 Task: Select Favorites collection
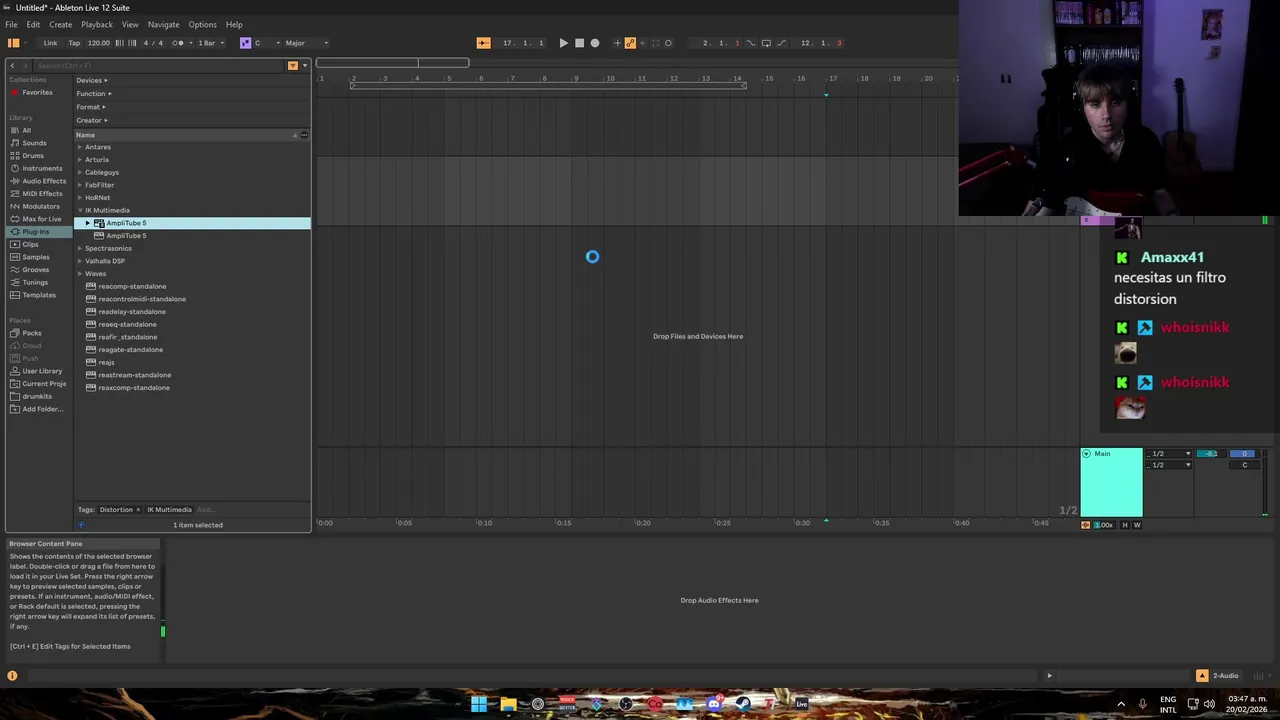click(38, 92)
